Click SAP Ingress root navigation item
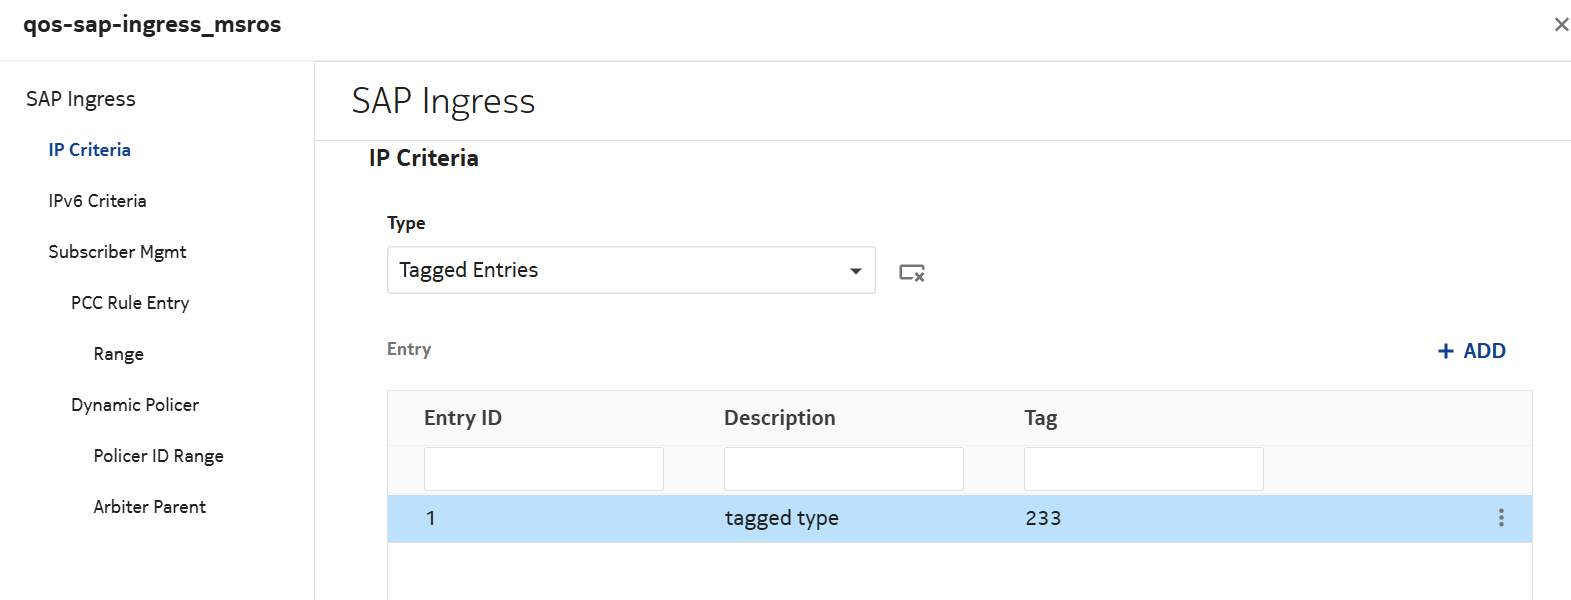Screen dimensions: 1571x600 click(x=81, y=99)
